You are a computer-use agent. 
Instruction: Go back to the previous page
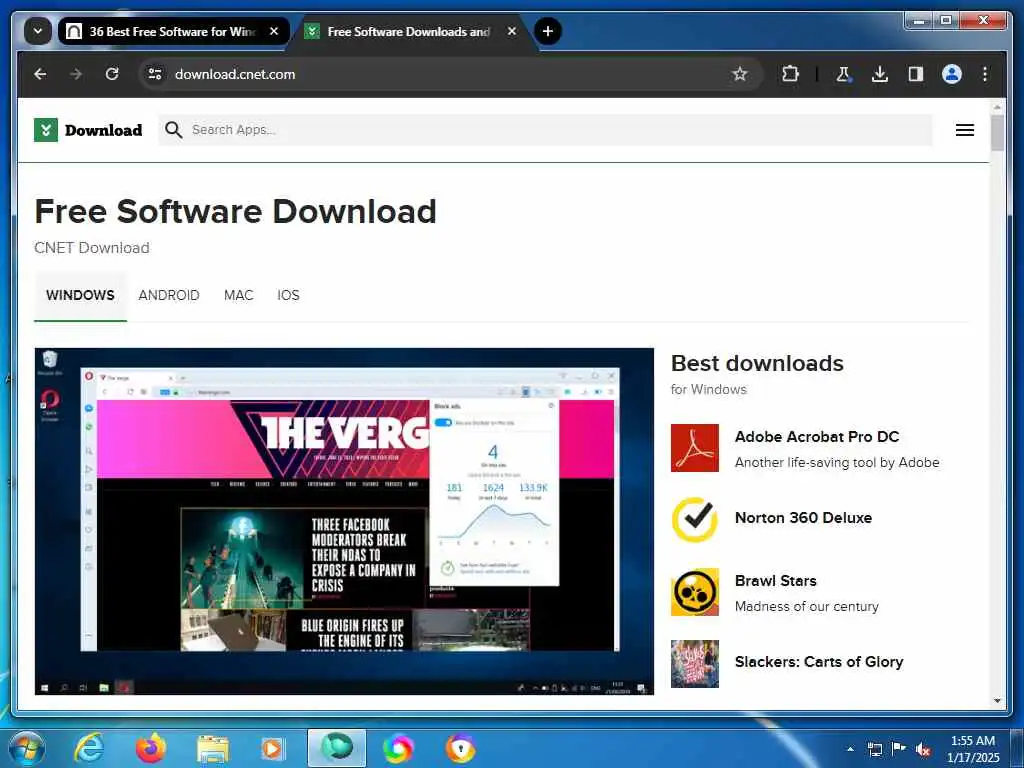point(40,74)
